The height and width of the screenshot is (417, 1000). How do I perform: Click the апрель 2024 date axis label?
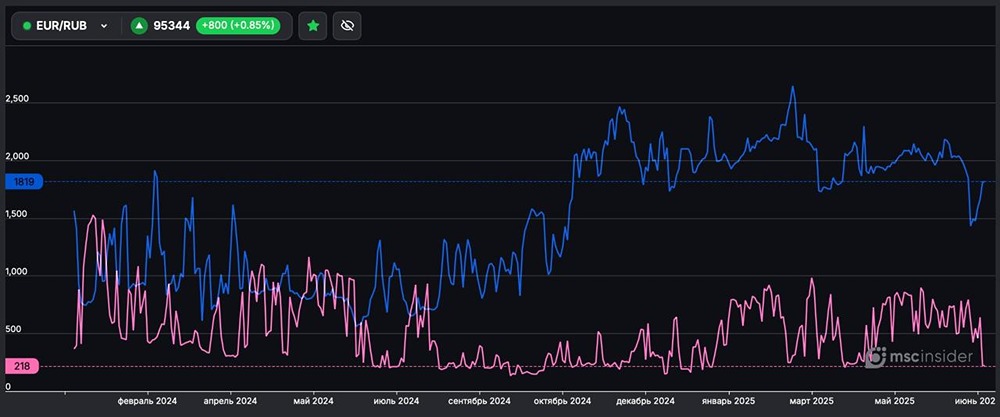[231, 401]
